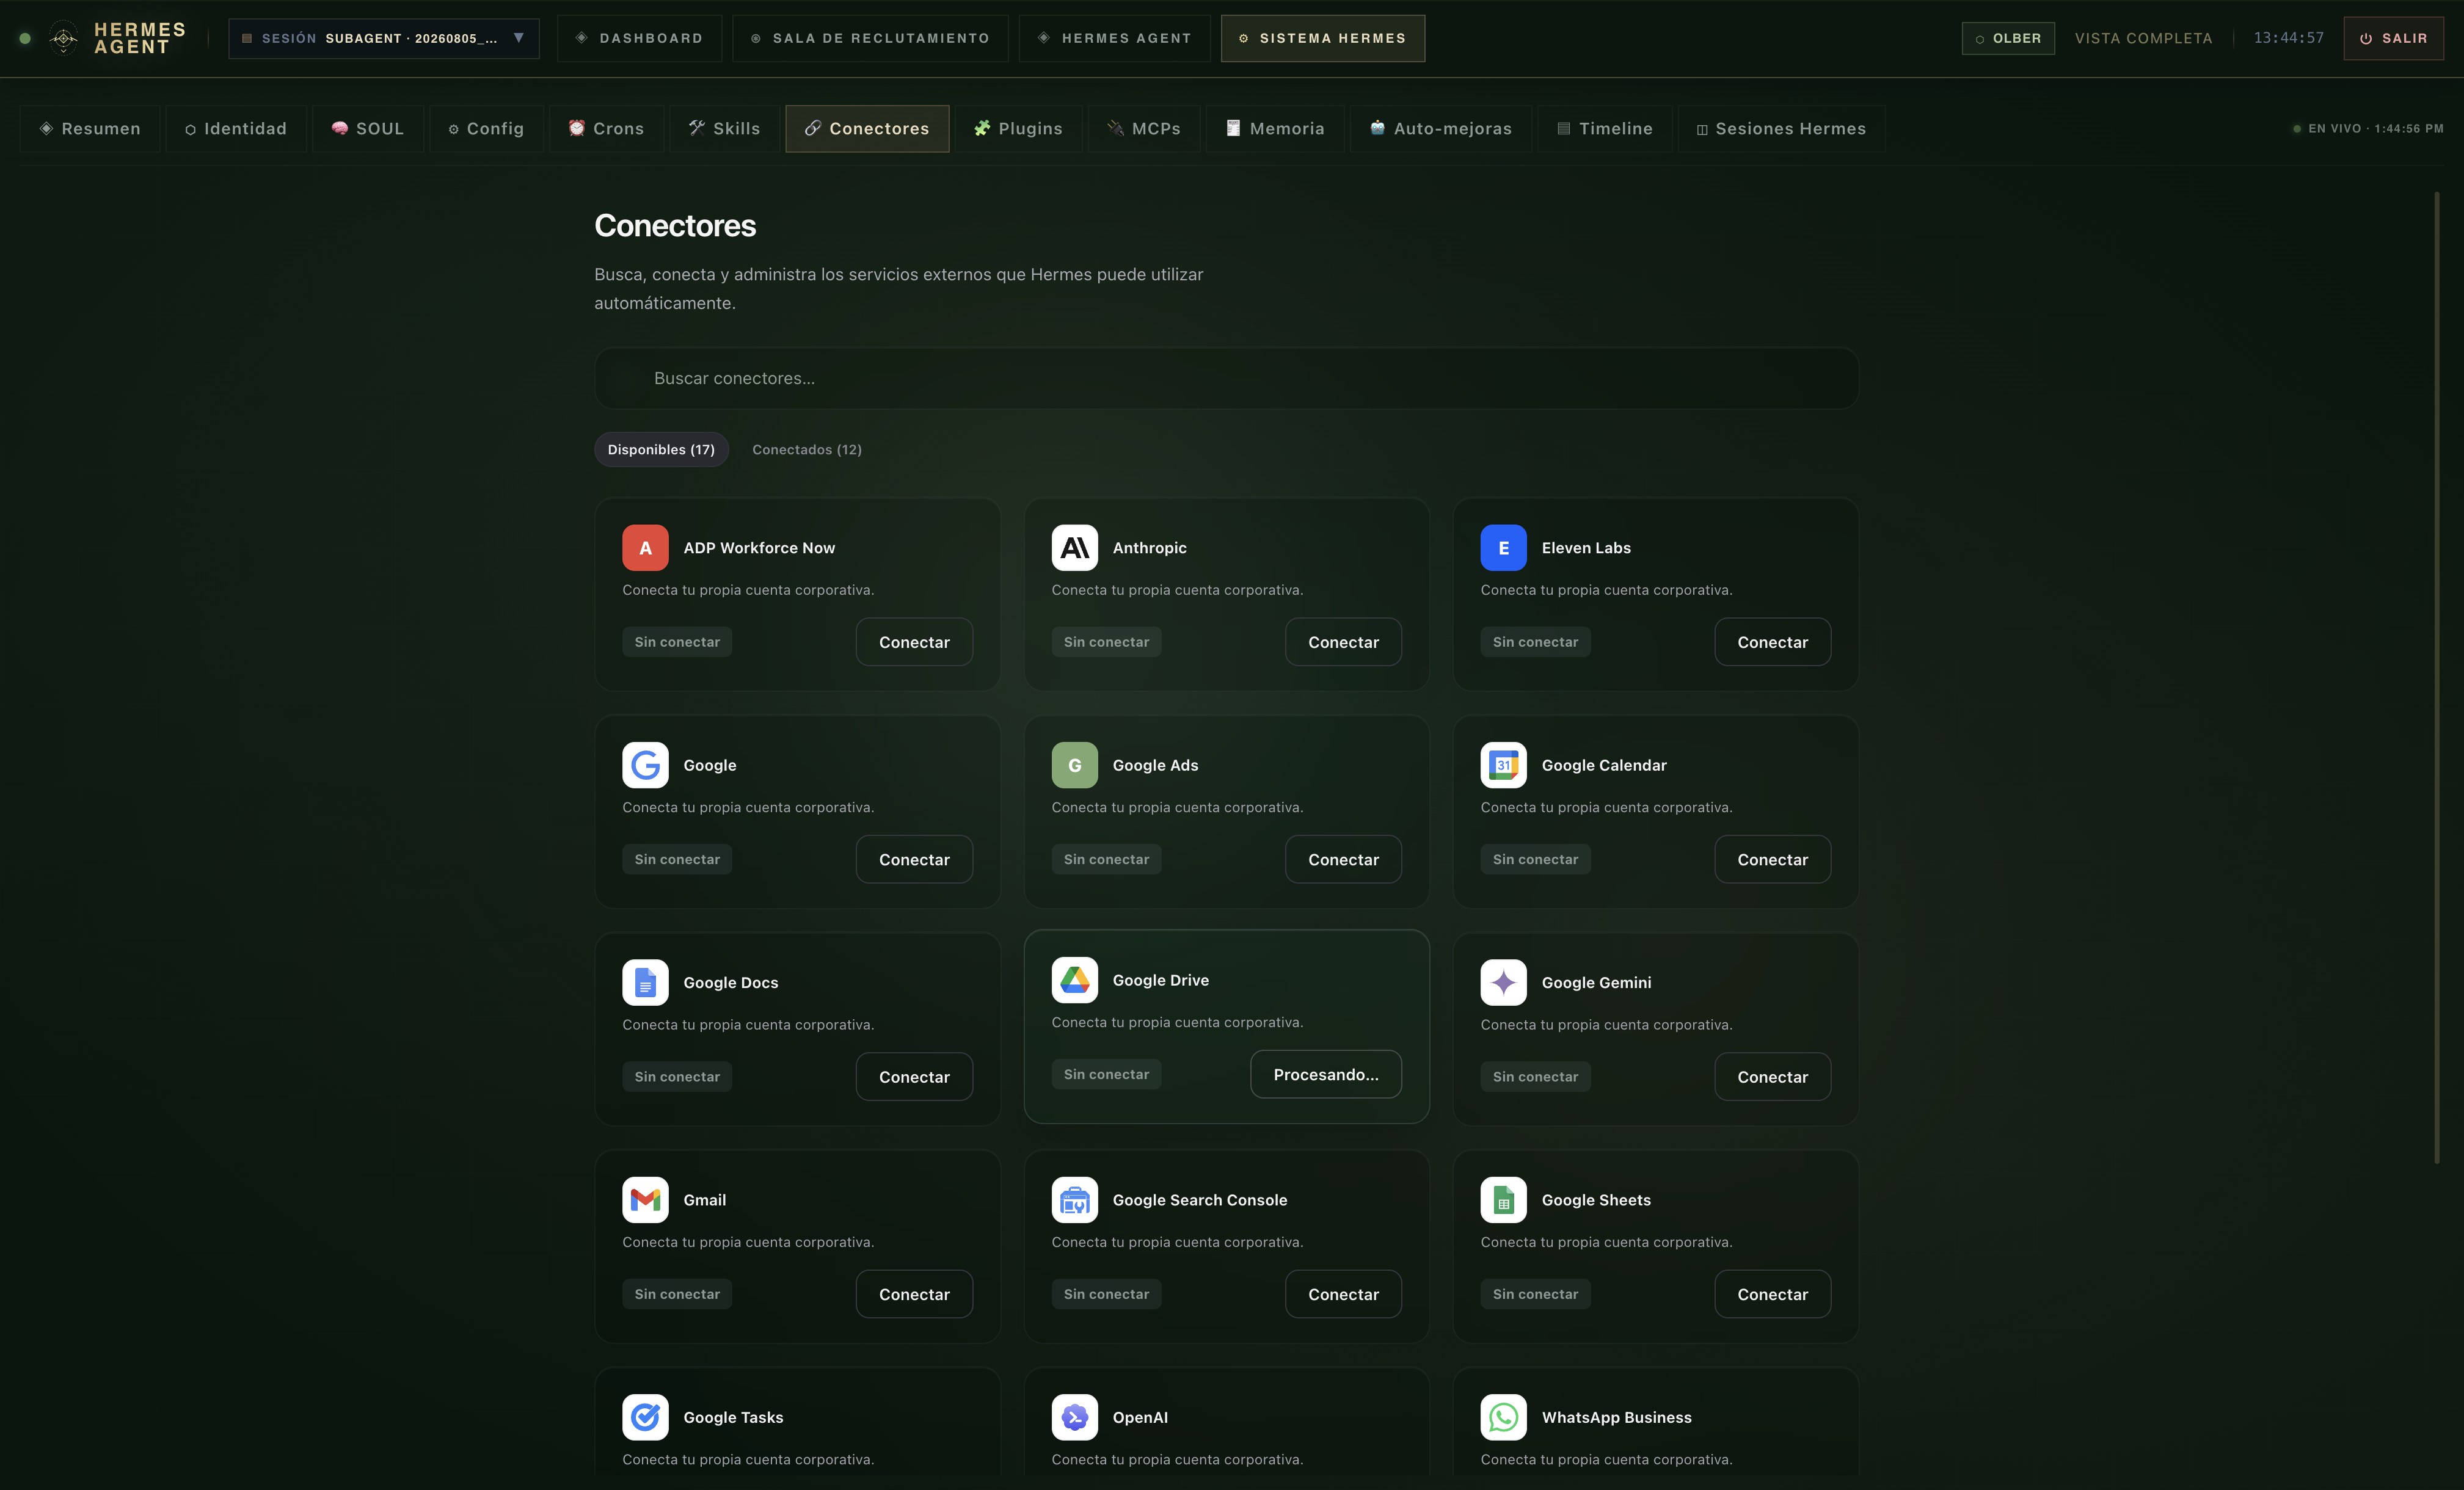
Task: Click the ADP Workforce Now red icon
Action: [645, 547]
